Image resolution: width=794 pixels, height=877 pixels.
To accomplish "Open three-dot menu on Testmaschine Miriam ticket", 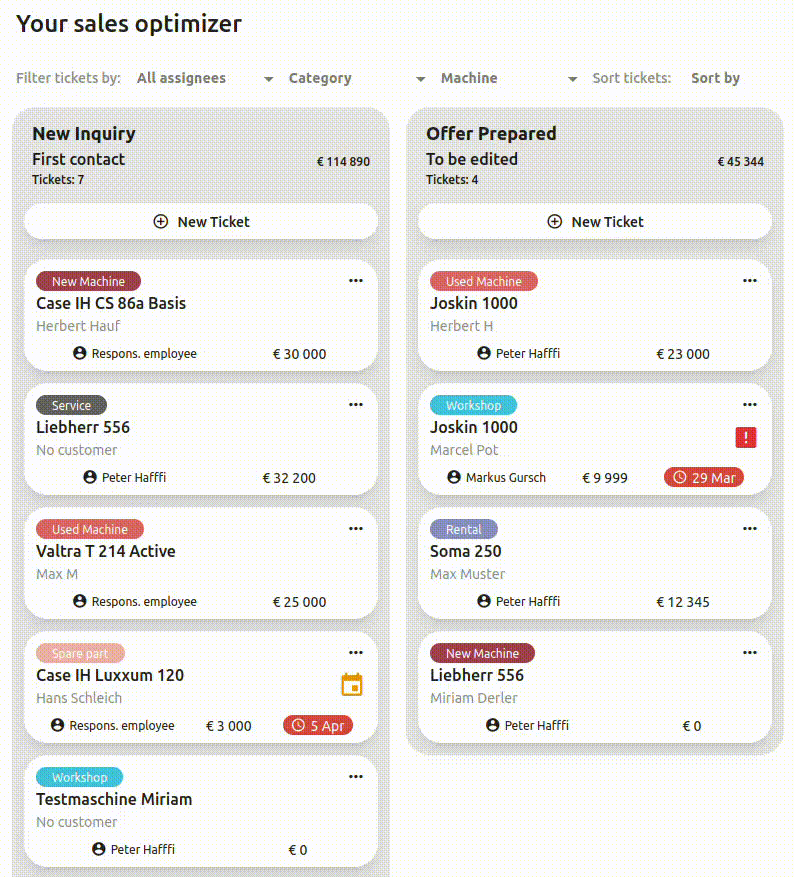I will tap(356, 777).
